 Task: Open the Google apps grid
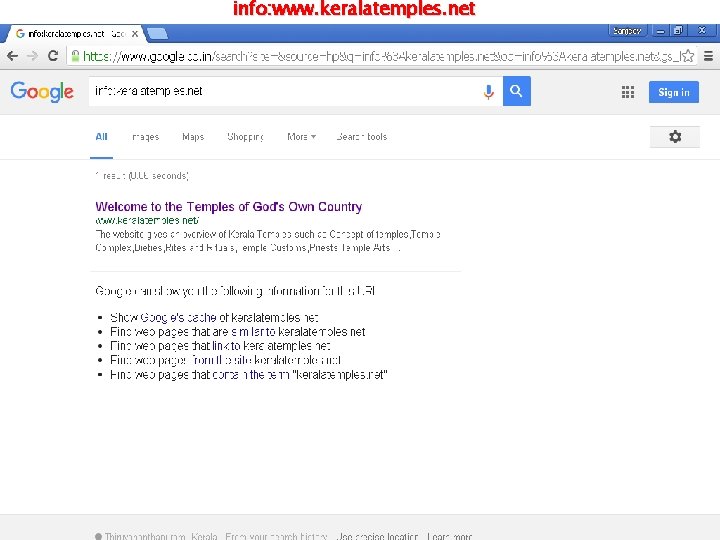point(628,92)
